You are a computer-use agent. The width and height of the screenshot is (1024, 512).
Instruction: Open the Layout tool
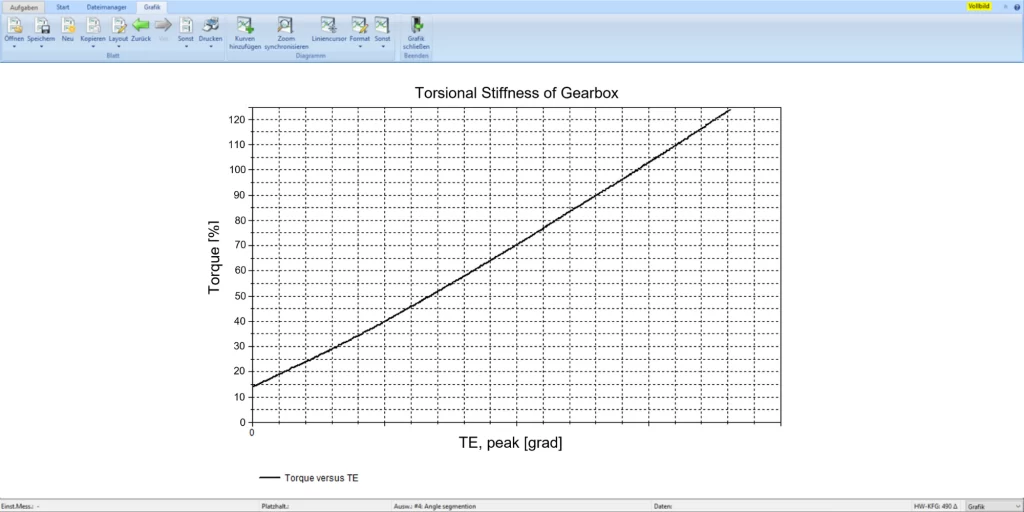tap(118, 25)
